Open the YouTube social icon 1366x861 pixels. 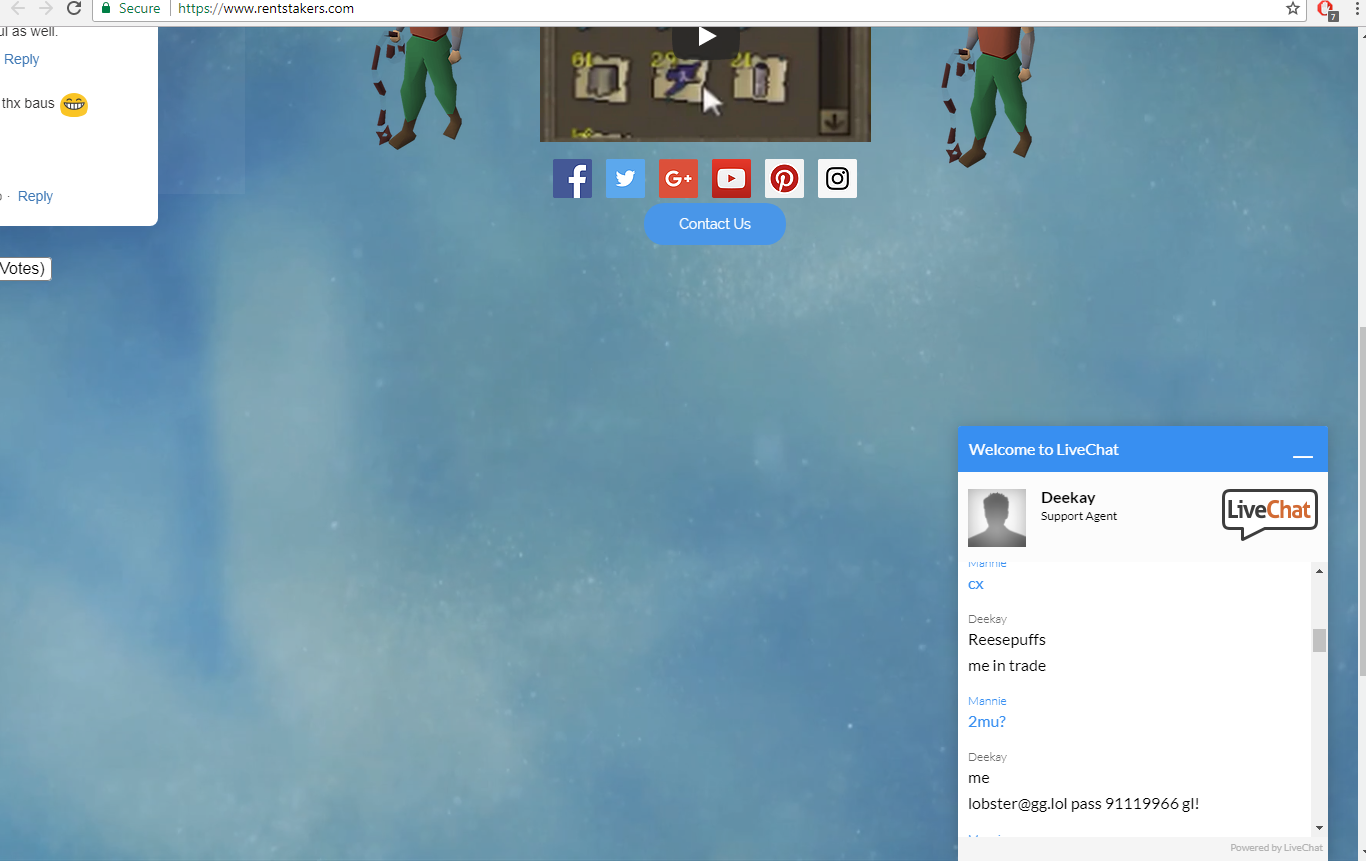click(x=731, y=179)
